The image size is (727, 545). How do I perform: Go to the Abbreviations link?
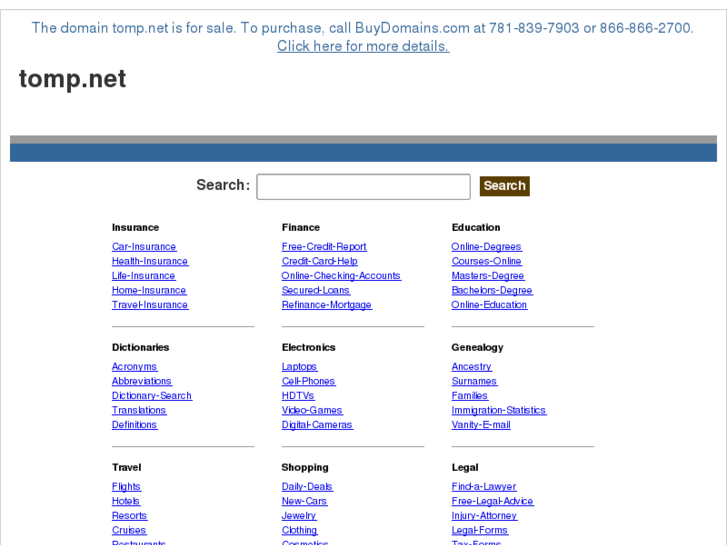coord(142,381)
